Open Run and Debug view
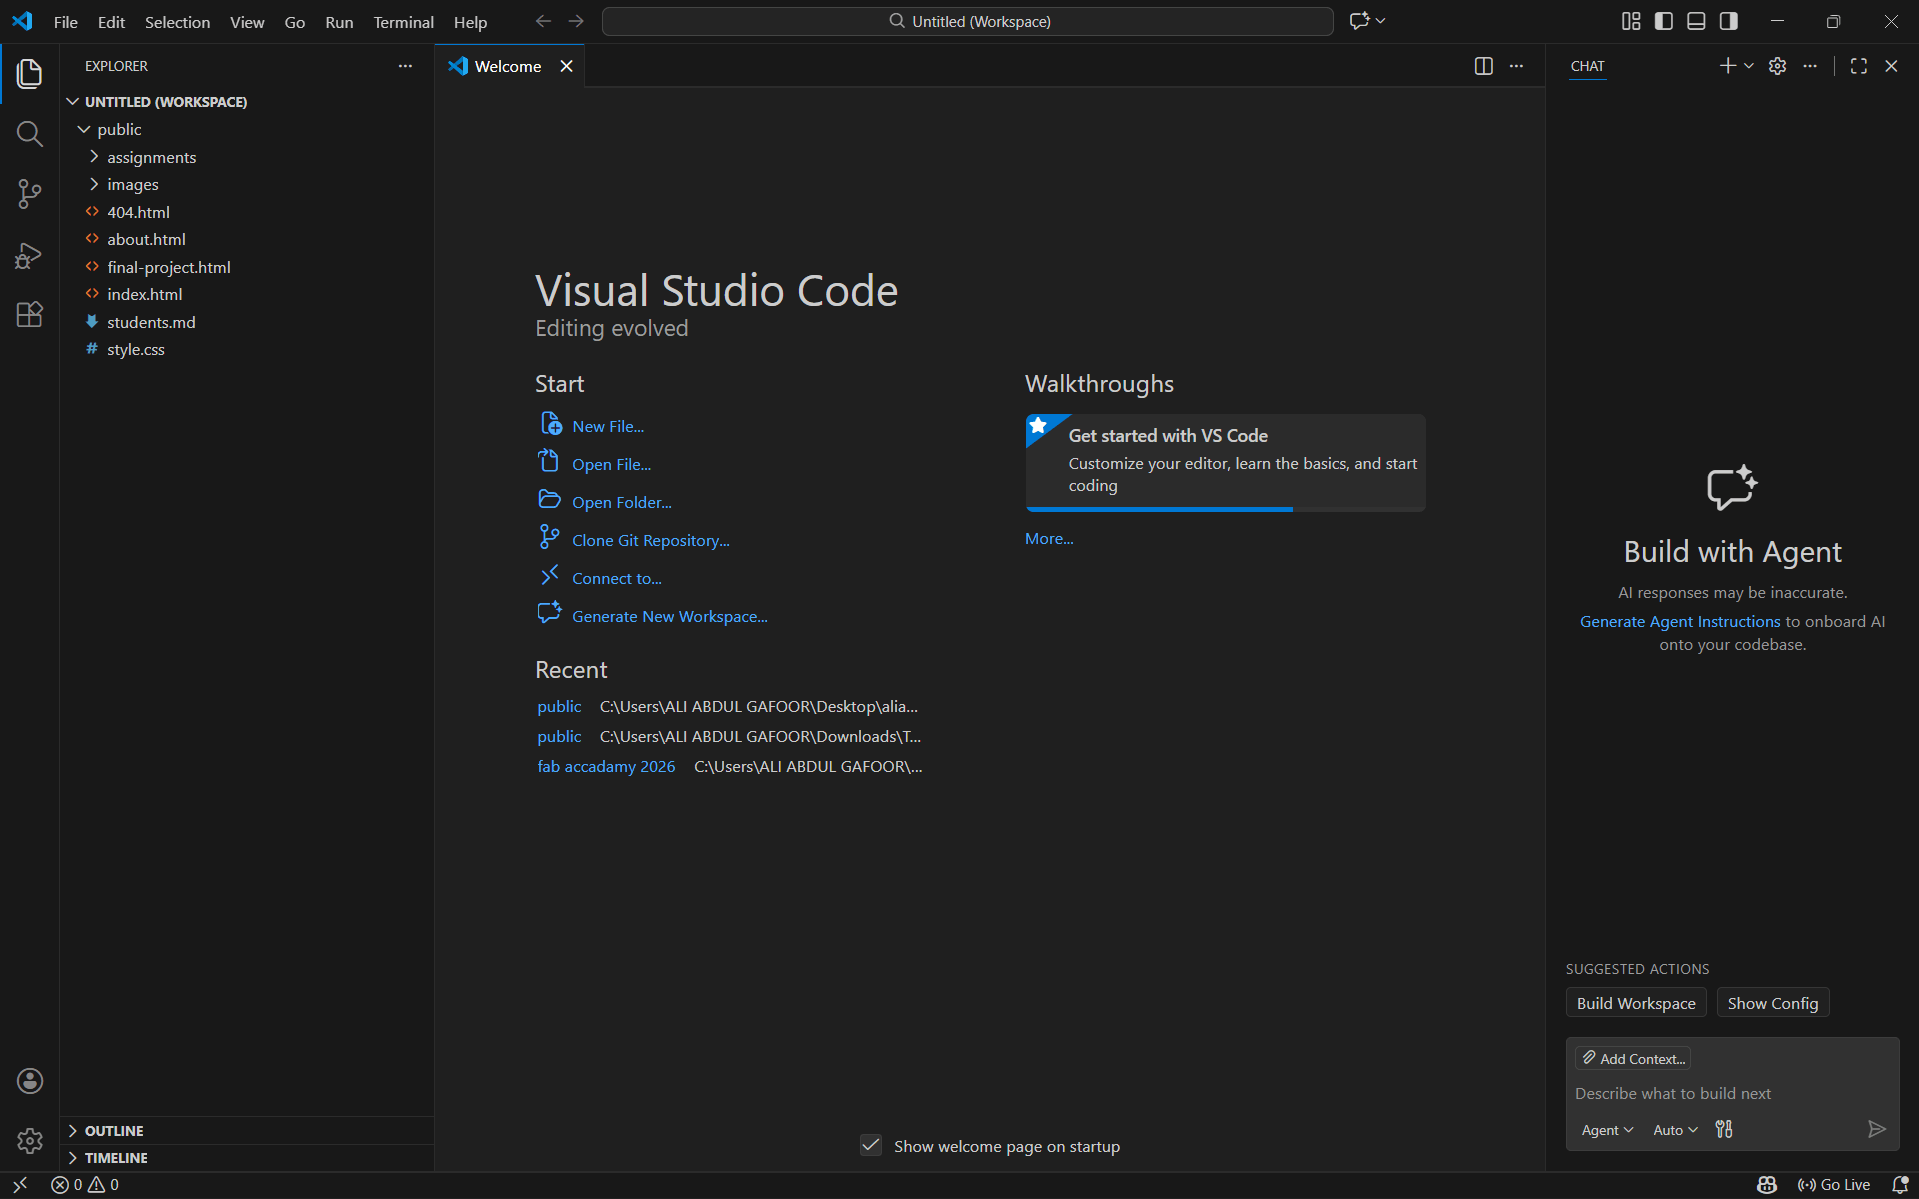This screenshot has width=1919, height=1199. click(30, 255)
